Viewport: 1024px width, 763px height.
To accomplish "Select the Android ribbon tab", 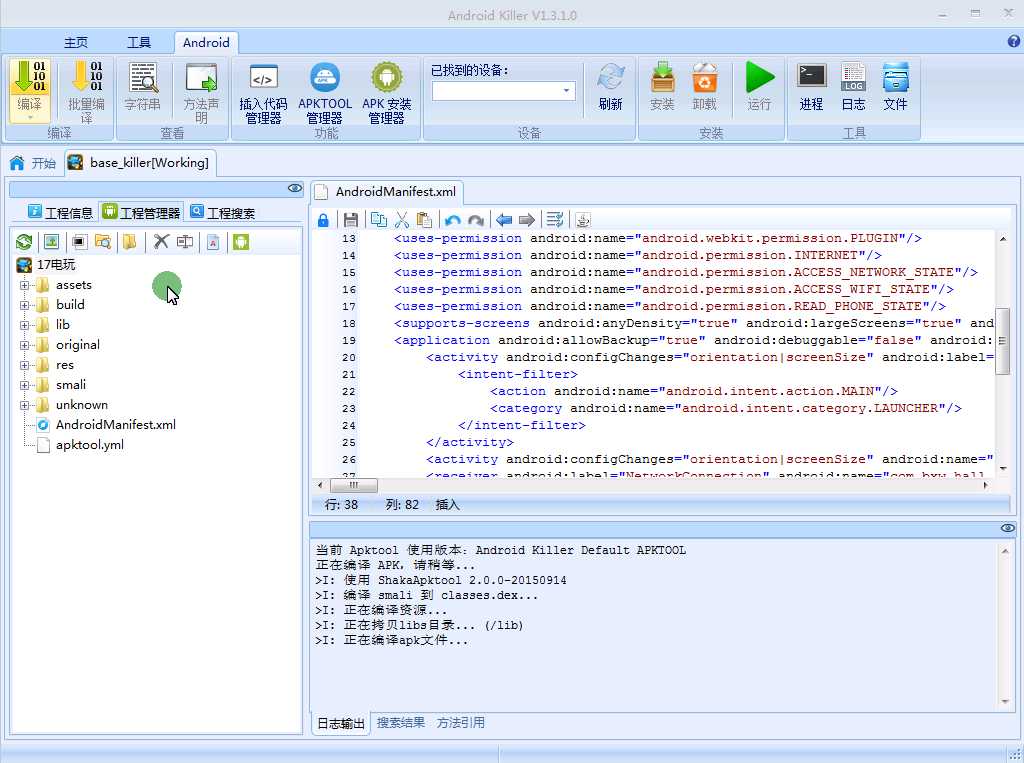I will click(206, 42).
